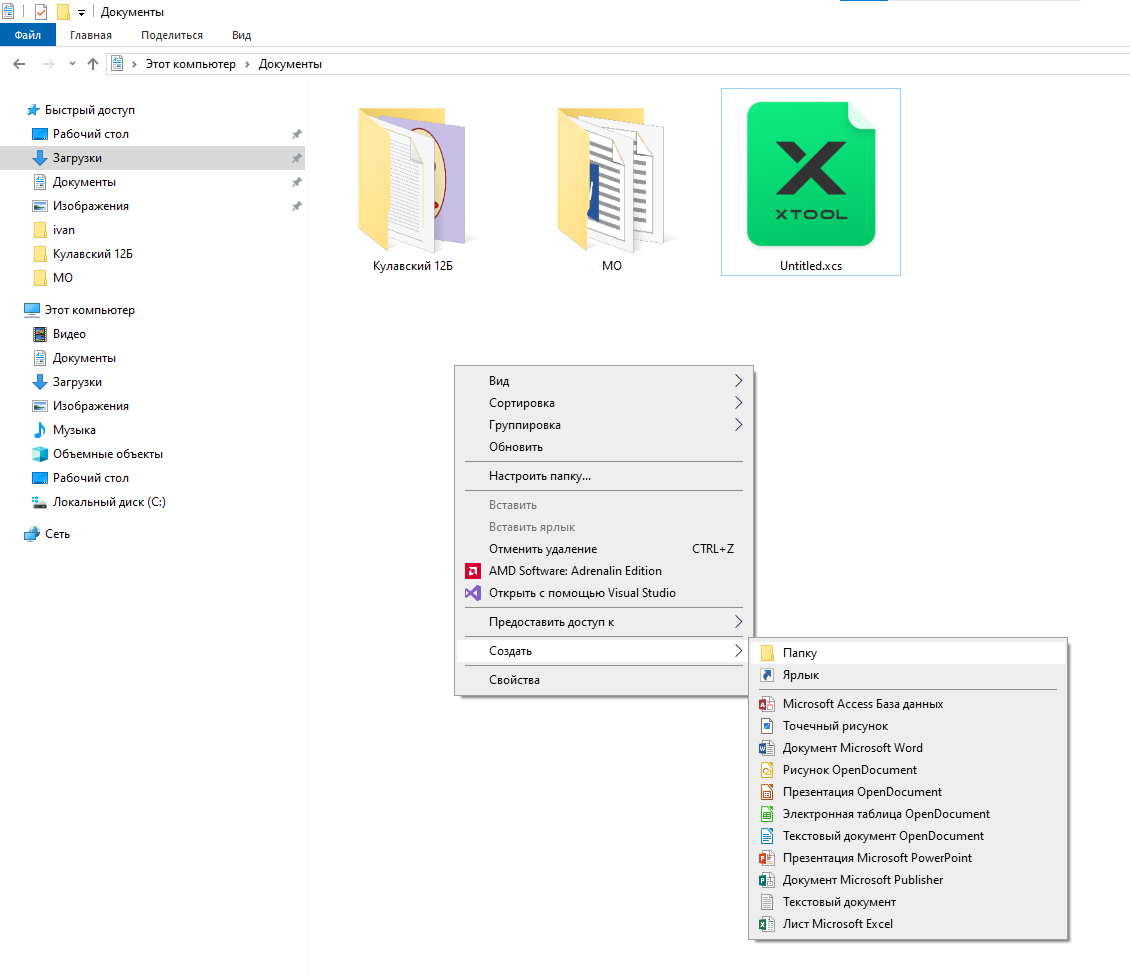1130x975 pixels.
Task: Open Свойства from context menu
Action: 604,680
